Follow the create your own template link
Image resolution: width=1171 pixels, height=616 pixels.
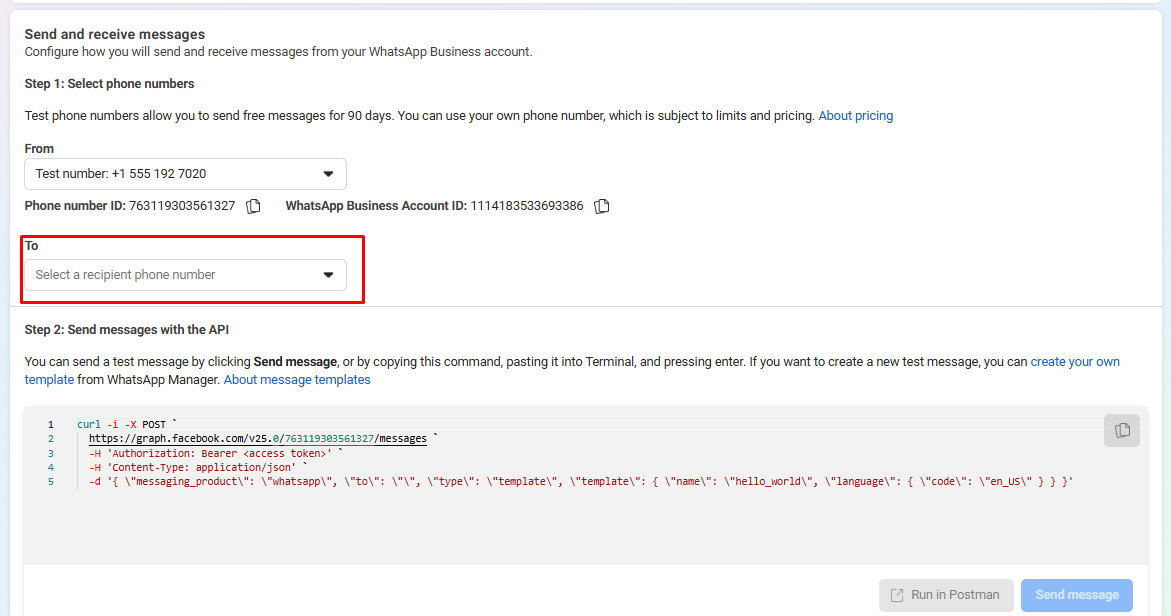(x=1075, y=361)
